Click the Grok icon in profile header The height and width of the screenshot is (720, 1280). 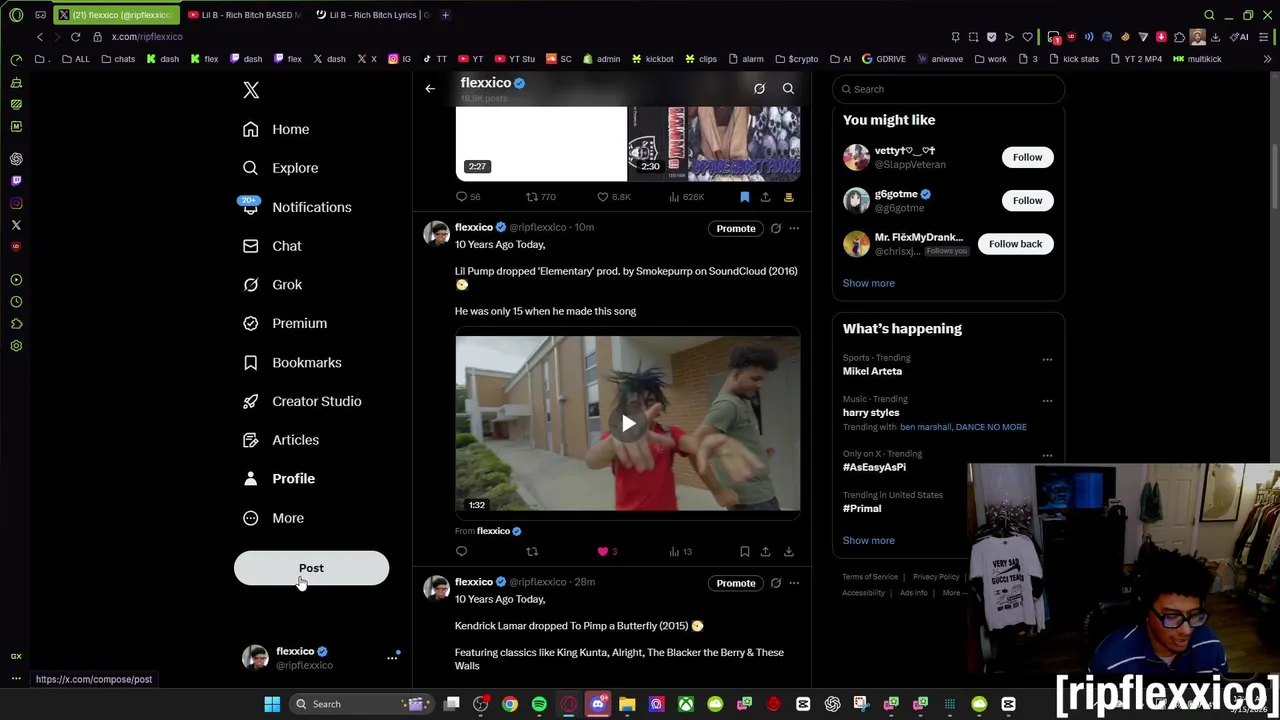(x=759, y=89)
